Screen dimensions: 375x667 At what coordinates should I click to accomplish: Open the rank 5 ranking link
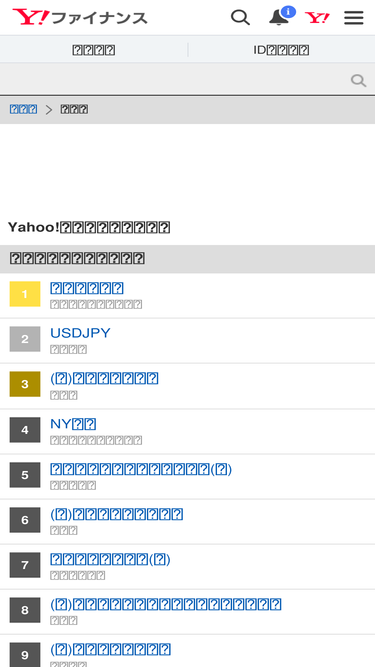tap(141, 469)
